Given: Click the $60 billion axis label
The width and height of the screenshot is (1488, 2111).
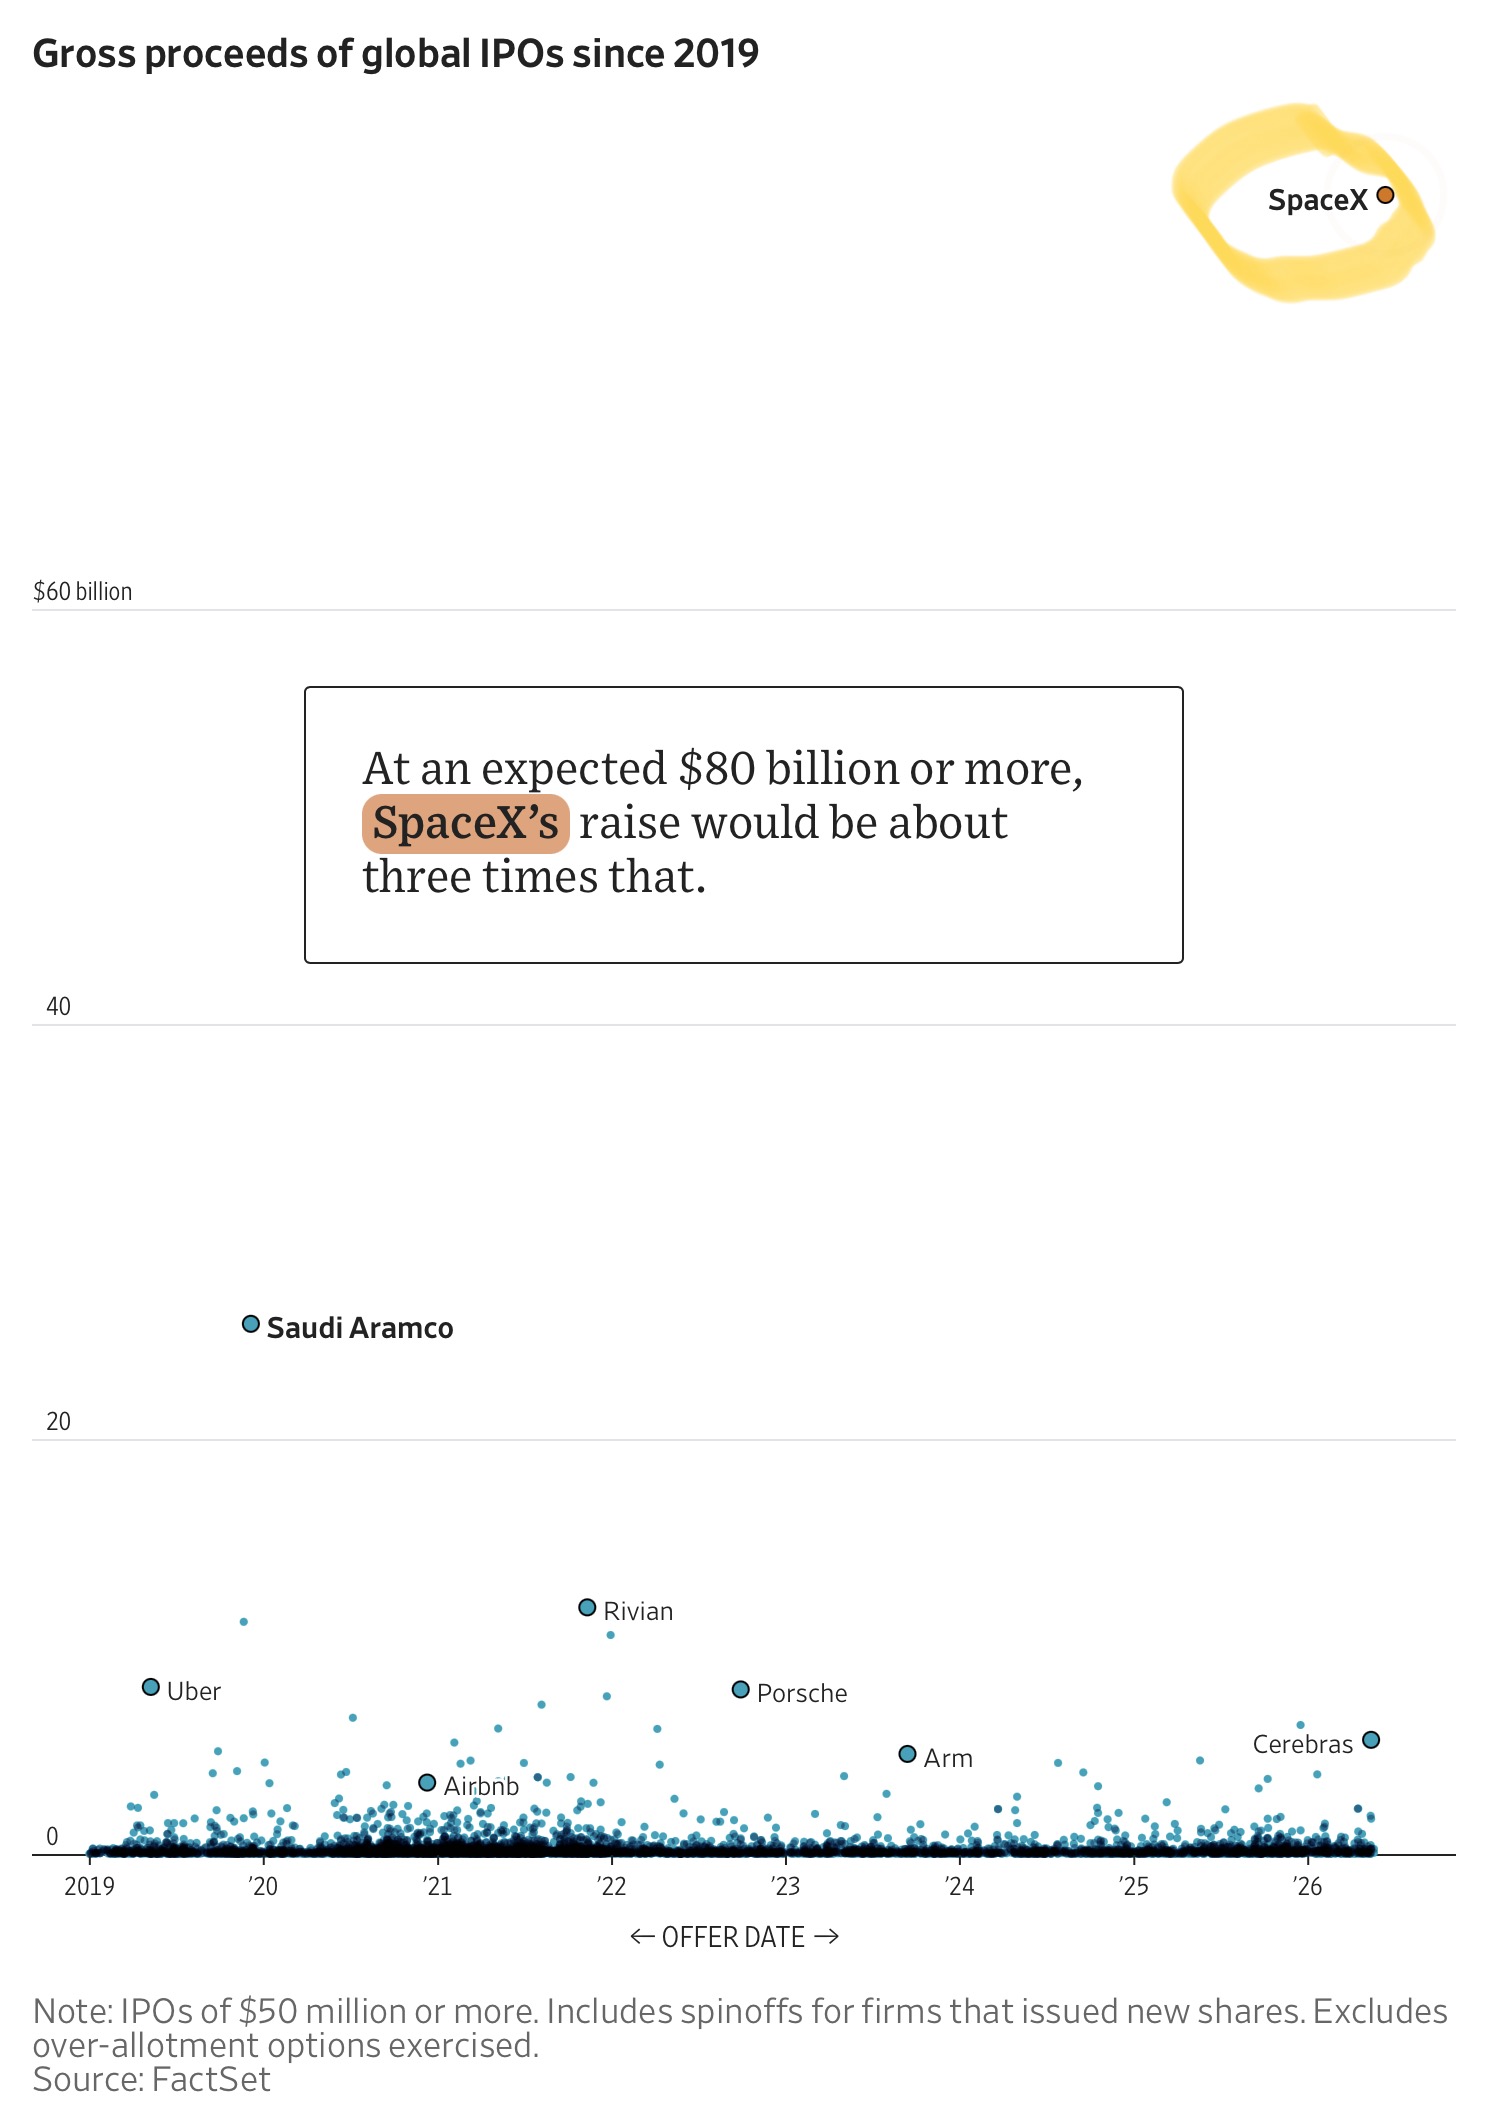Looking at the screenshot, I should click(82, 591).
